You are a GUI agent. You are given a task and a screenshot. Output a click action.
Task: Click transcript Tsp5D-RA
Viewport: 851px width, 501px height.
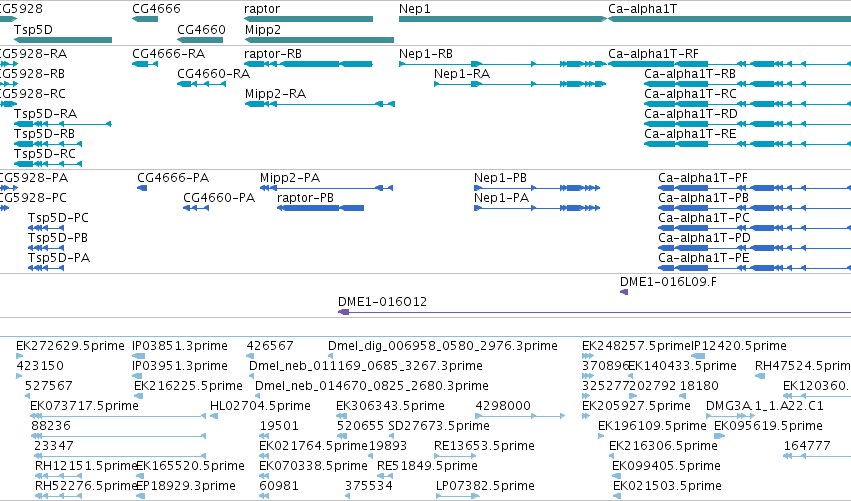pos(63,124)
